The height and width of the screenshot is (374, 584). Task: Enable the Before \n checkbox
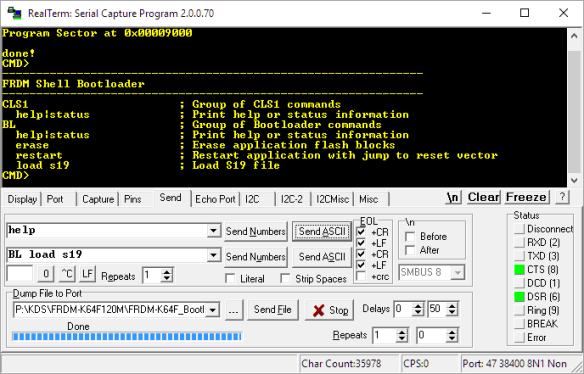click(x=410, y=237)
